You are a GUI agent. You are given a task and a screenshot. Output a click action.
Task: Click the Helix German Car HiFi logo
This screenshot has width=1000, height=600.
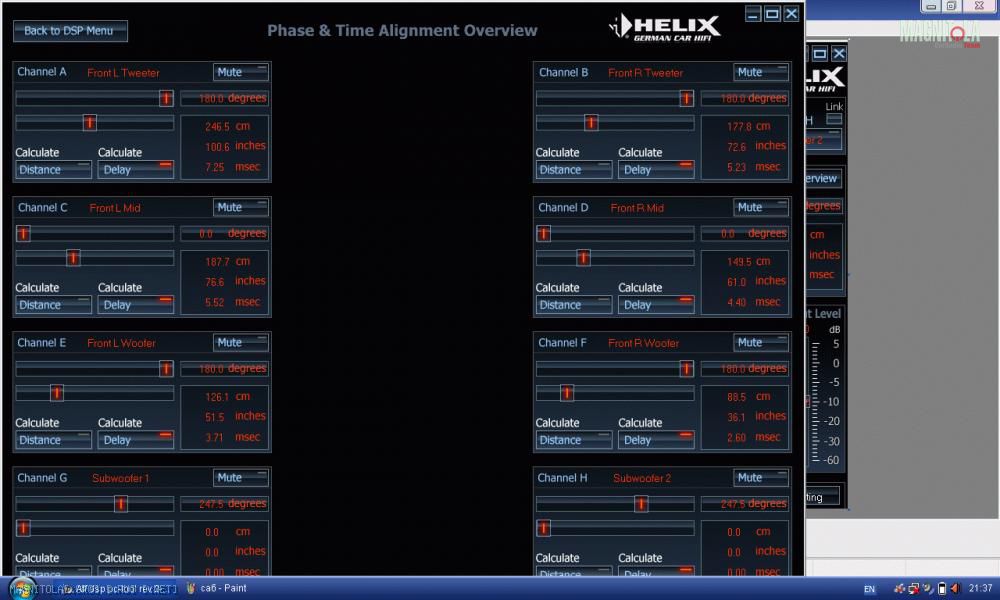point(666,27)
